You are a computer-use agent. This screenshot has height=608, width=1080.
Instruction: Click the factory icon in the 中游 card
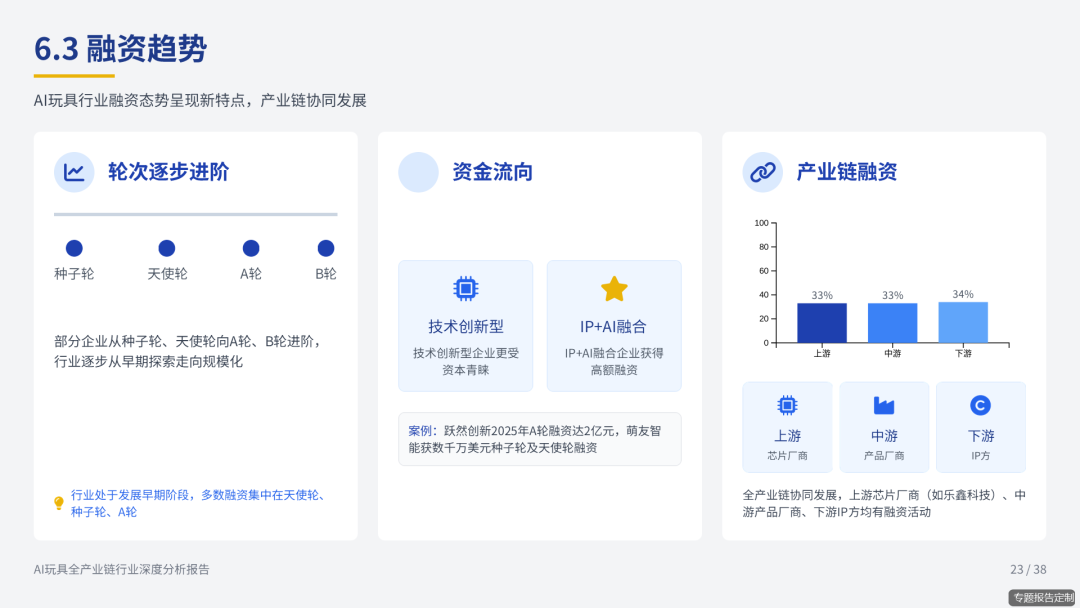point(884,403)
